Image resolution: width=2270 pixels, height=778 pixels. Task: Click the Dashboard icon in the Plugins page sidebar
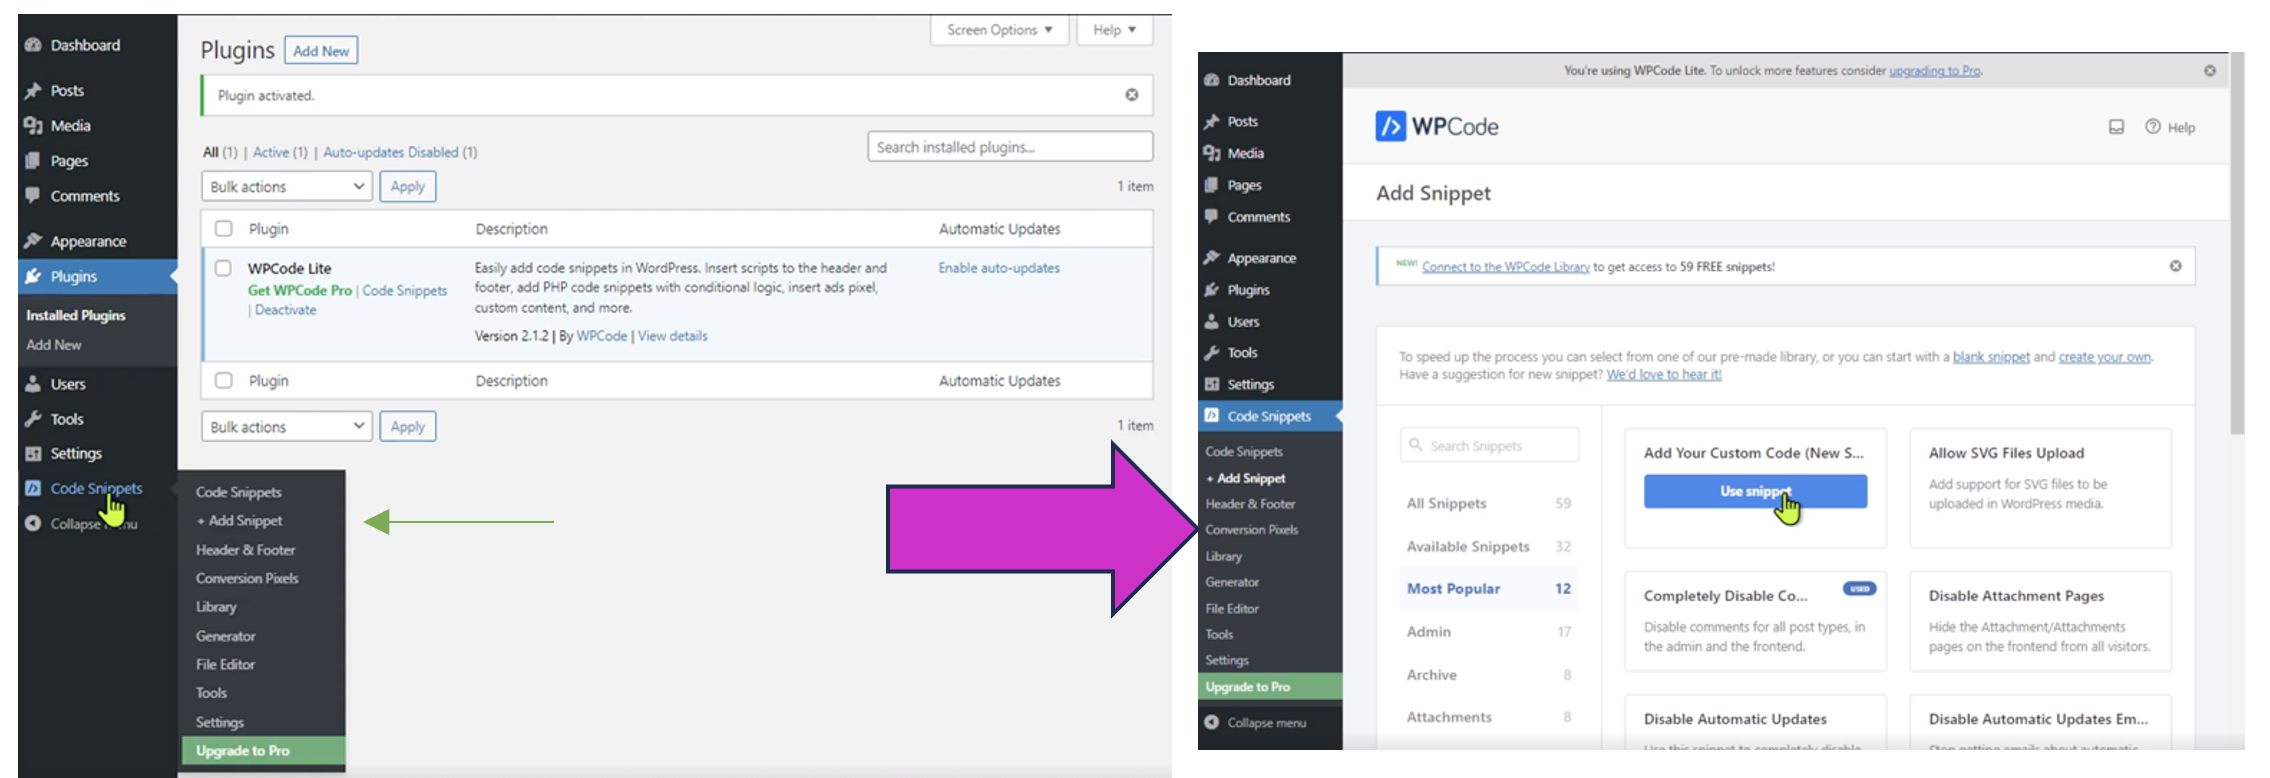33,45
